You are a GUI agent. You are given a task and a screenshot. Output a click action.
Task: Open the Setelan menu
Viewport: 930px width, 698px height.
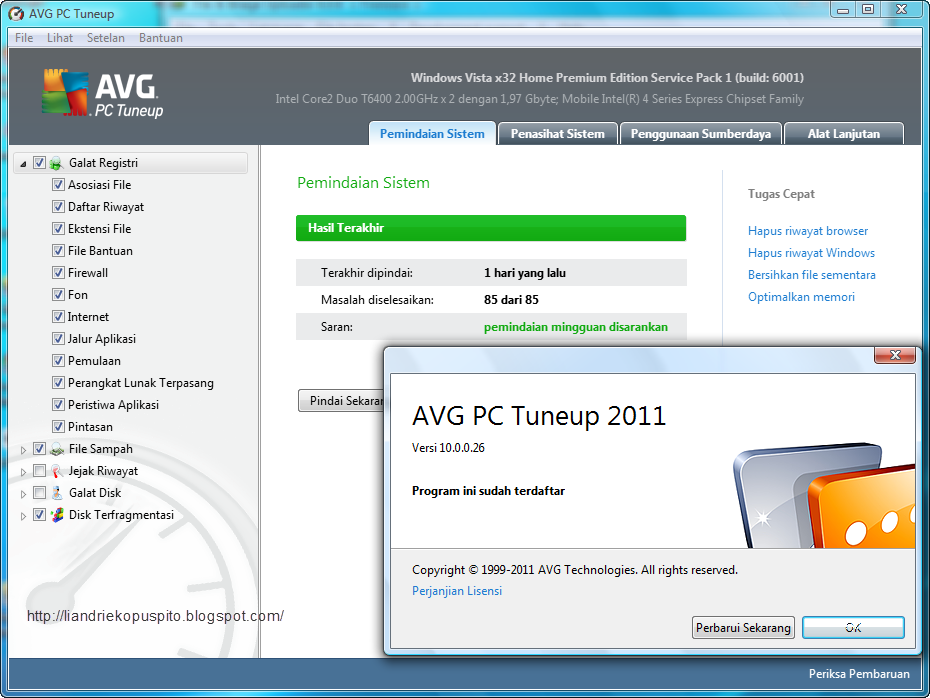pos(106,38)
